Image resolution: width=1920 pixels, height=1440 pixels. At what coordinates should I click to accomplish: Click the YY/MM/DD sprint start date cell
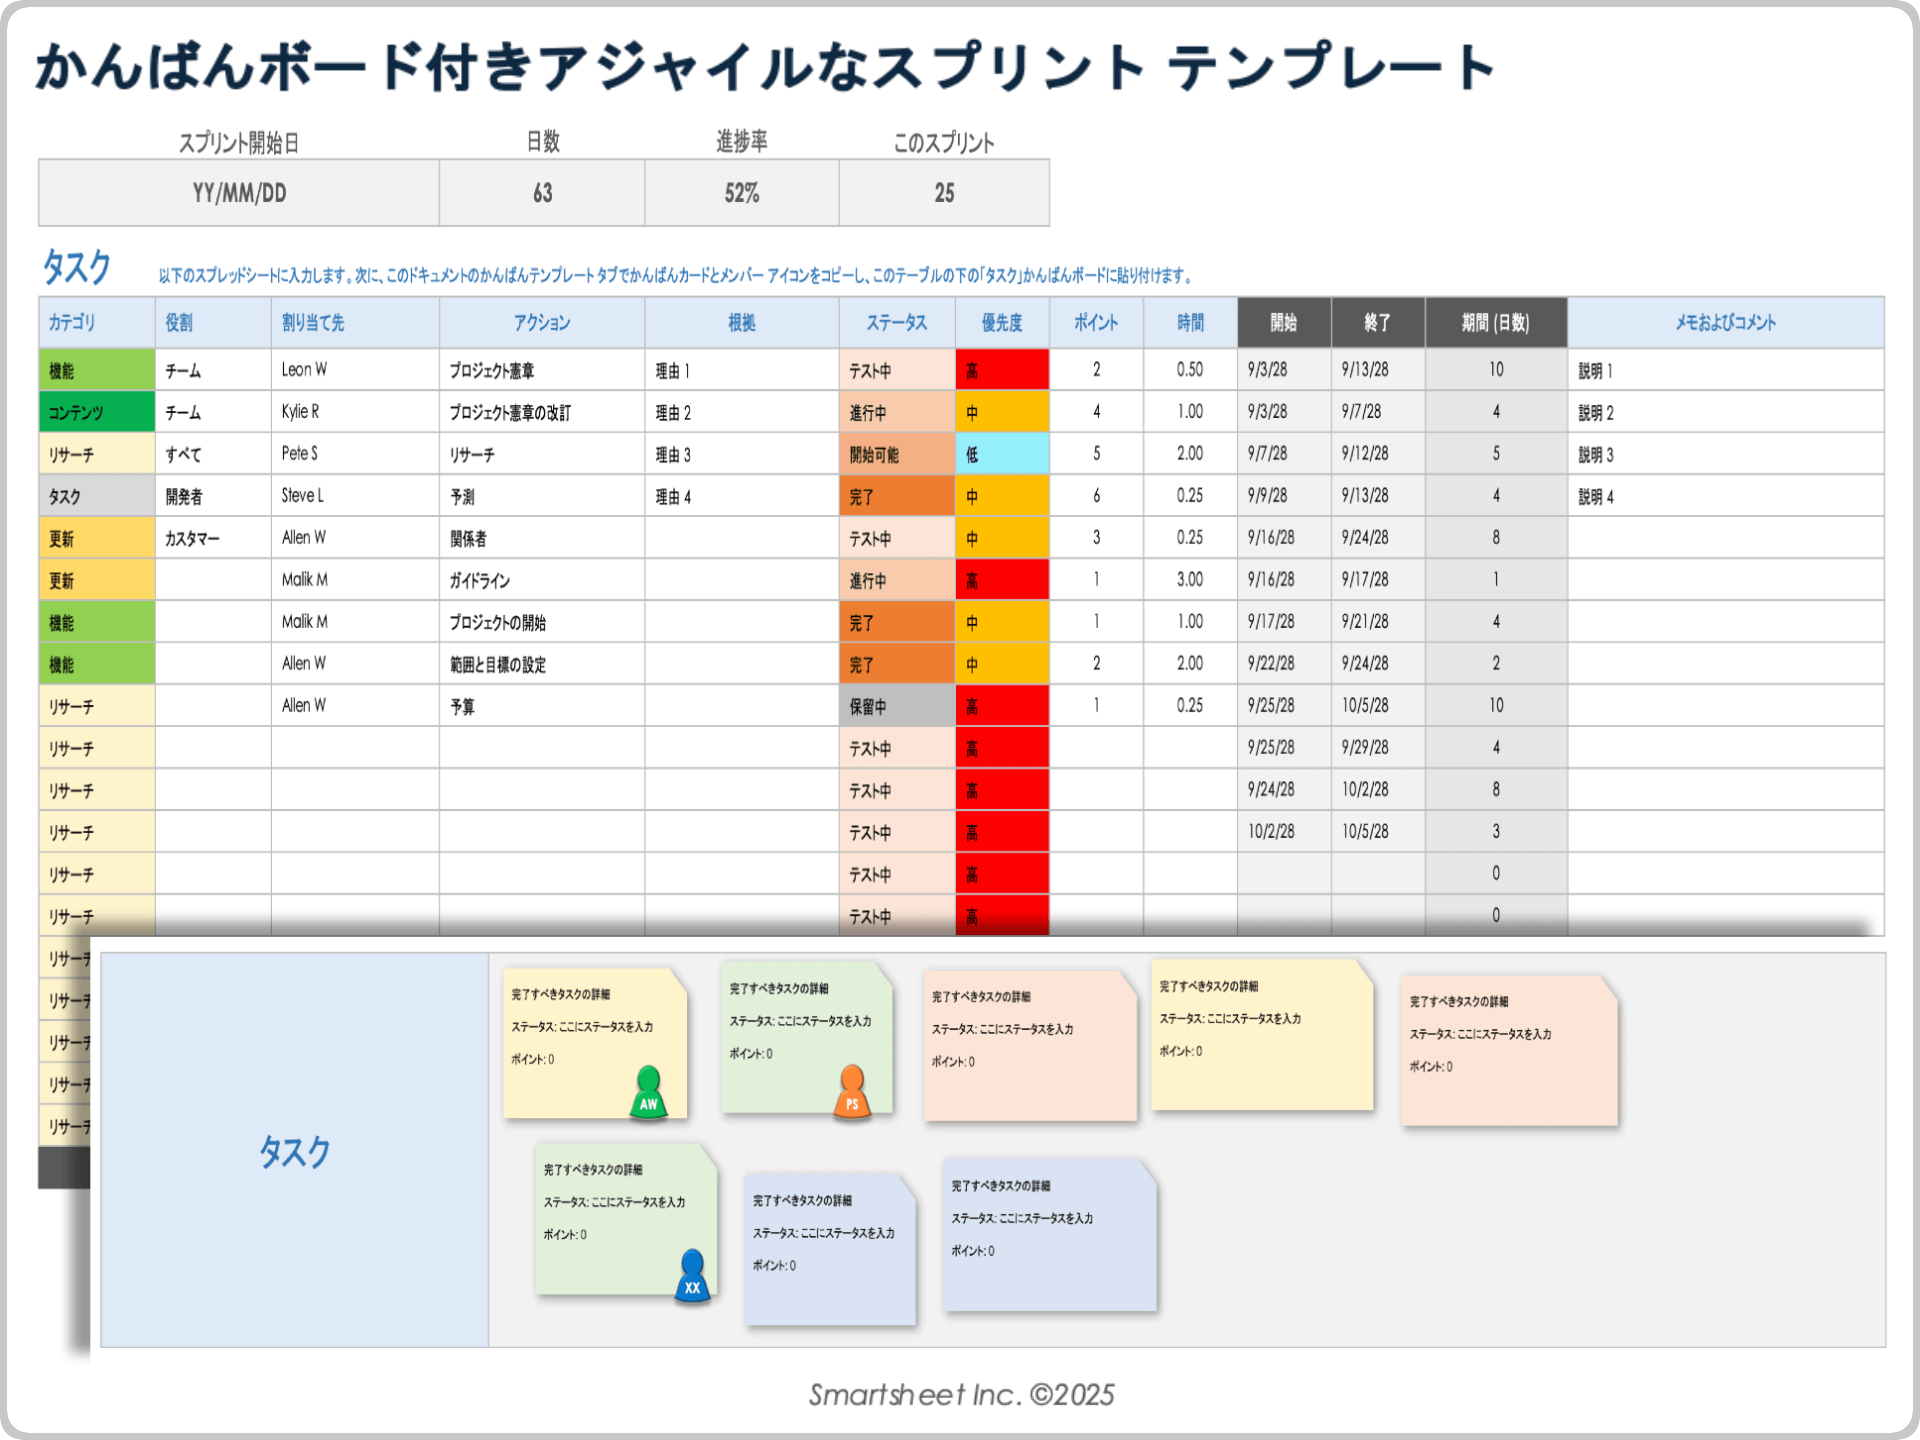pyautogui.click(x=239, y=193)
